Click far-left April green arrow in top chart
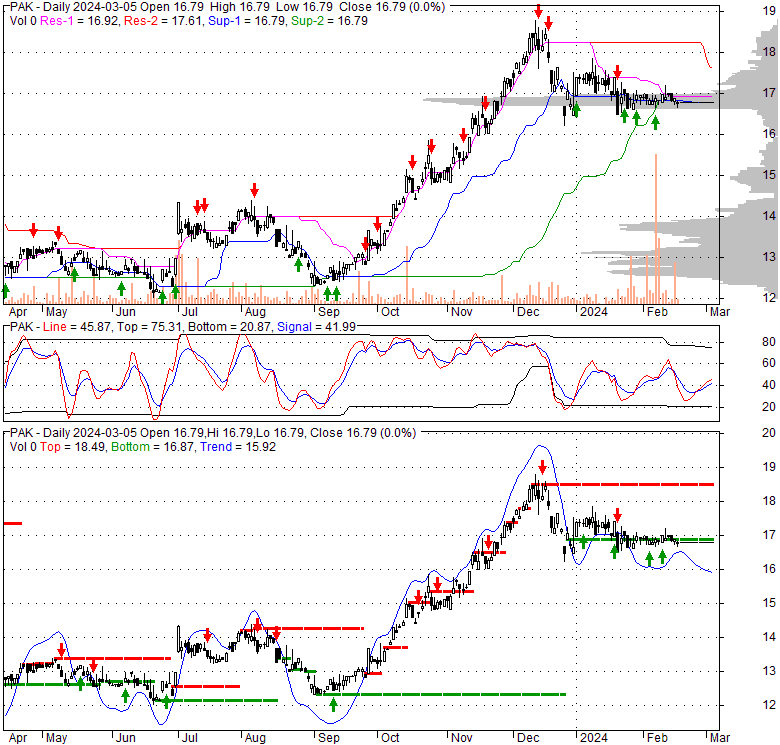The height and width of the screenshot is (745, 780). 6,291
